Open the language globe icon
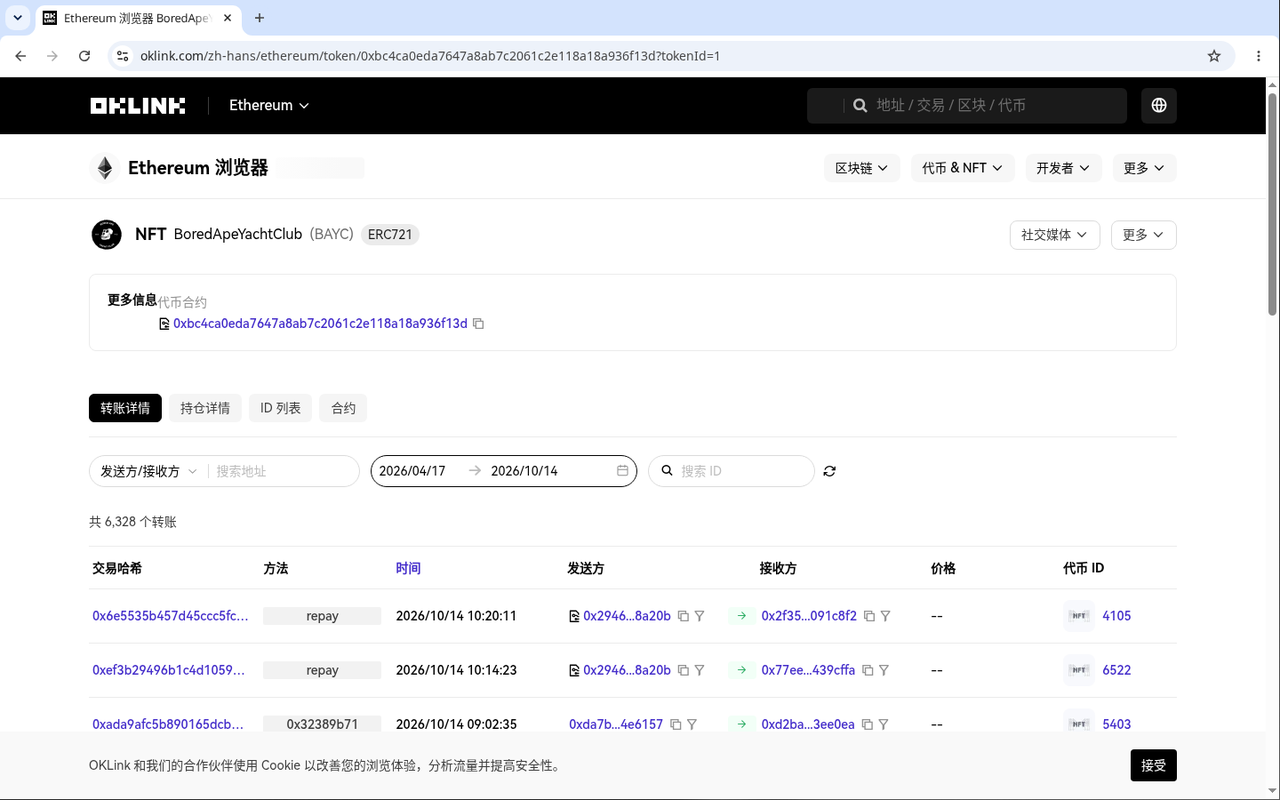The width and height of the screenshot is (1280, 800). click(1159, 105)
